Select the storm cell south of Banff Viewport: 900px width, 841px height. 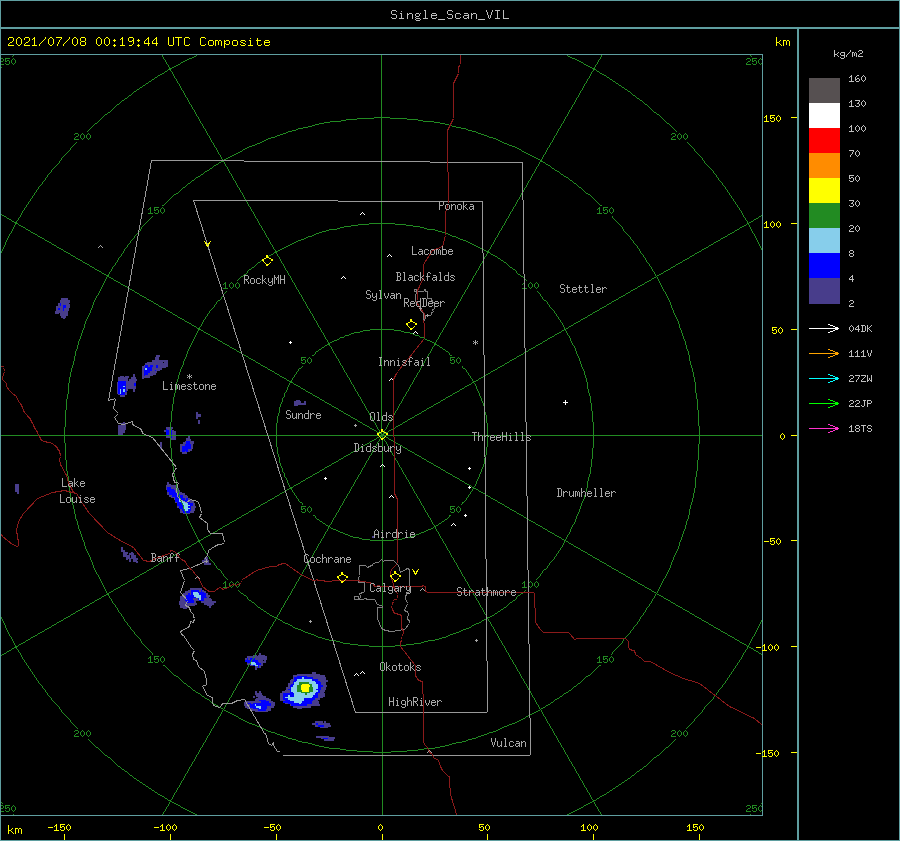(x=197, y=598)
